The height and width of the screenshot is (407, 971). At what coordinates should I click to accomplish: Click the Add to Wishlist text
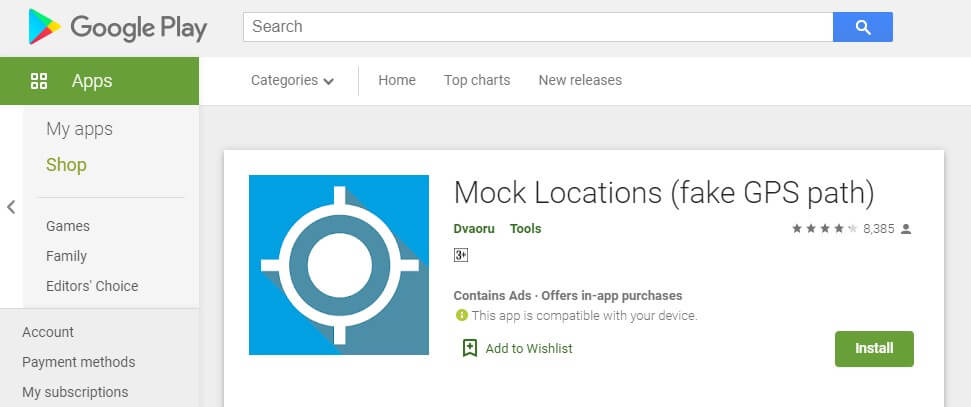529,349
